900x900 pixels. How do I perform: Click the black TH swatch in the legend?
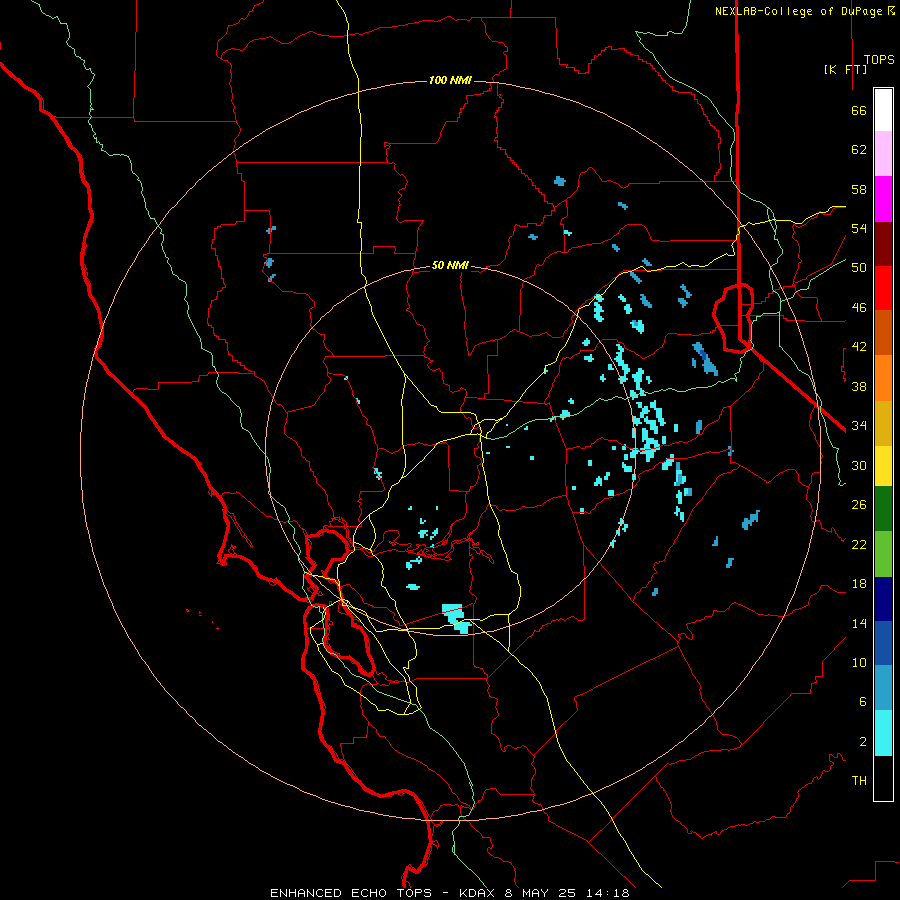pos(883,778)
